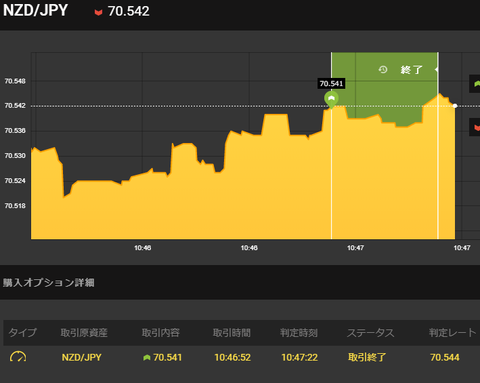Click the 70.541 value in 取引内容 column
This screenshot has height=383, width=480.
(x=167, y=357)
